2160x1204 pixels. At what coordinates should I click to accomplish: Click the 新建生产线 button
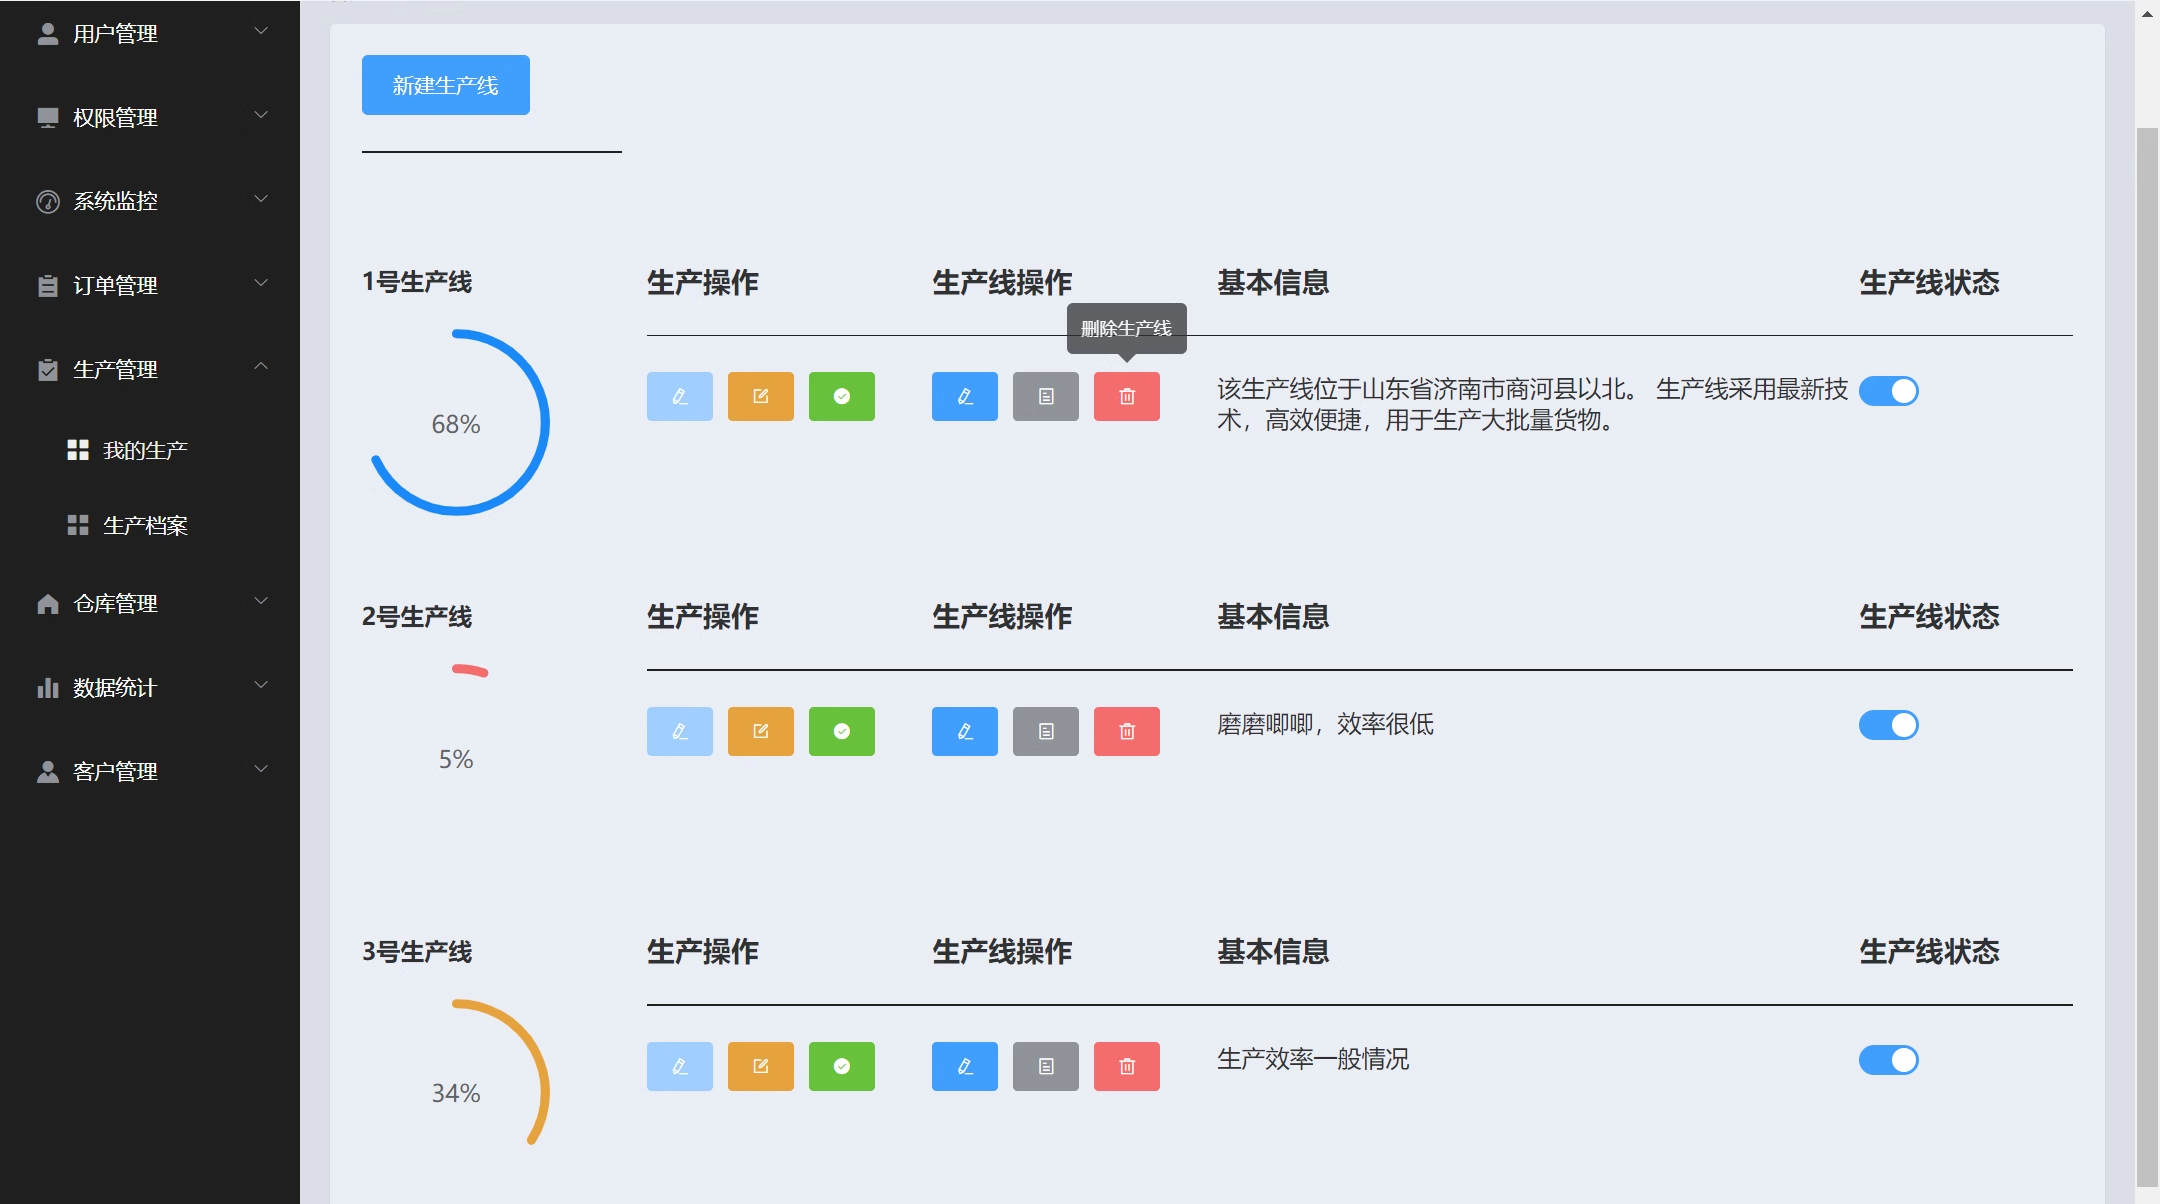point(446,85)
